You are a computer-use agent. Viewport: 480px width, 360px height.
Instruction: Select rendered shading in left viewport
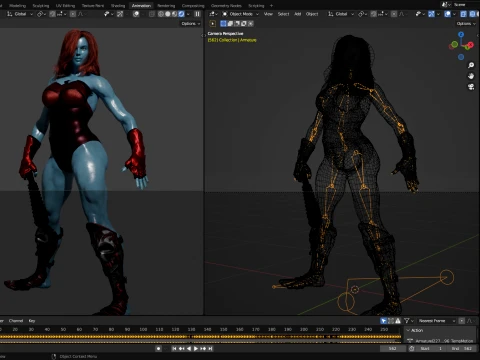click(x=181, y=14)
